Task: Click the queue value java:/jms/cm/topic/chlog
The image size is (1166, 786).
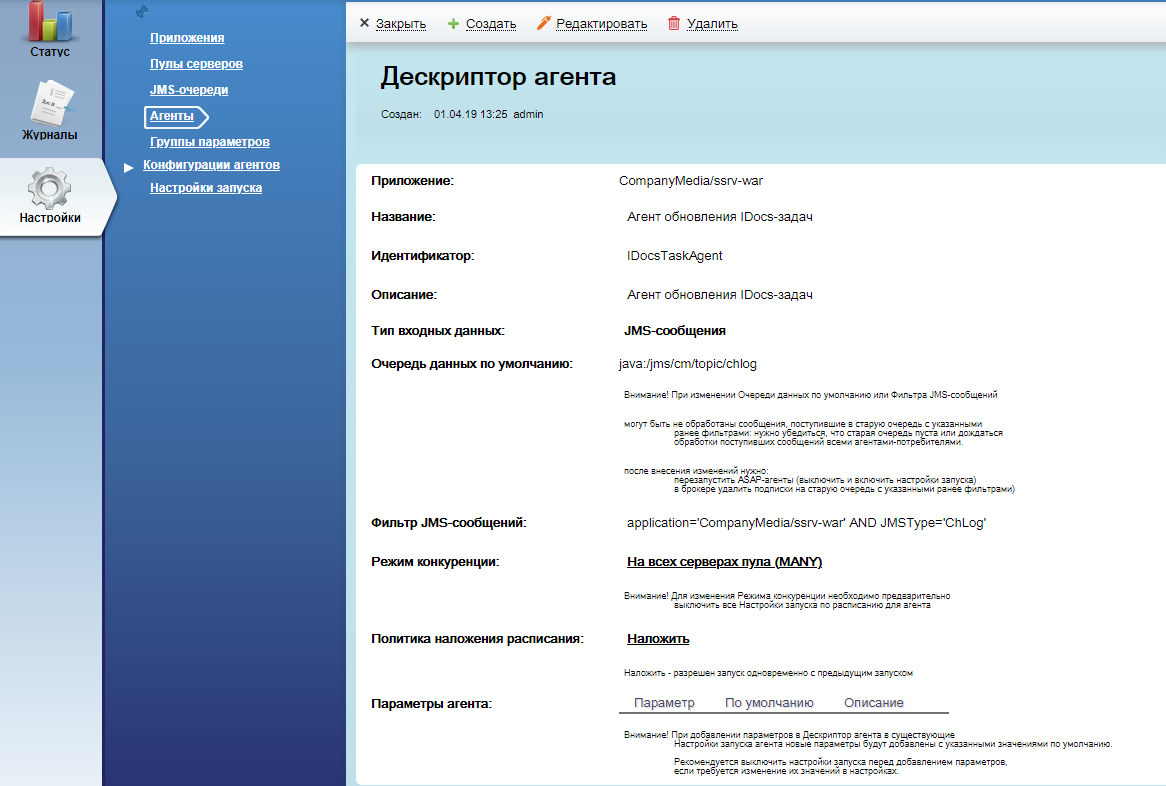Action: pyautogui.click(x=688, y=364)
